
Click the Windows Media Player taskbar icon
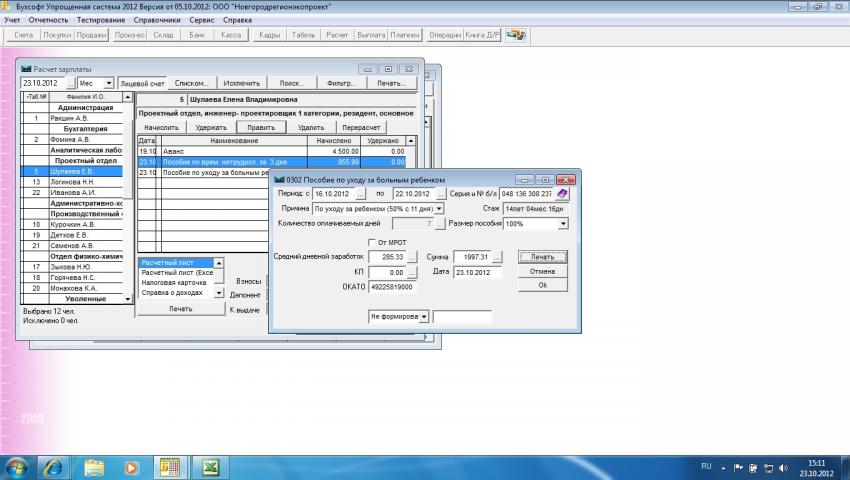pos(130,467)
